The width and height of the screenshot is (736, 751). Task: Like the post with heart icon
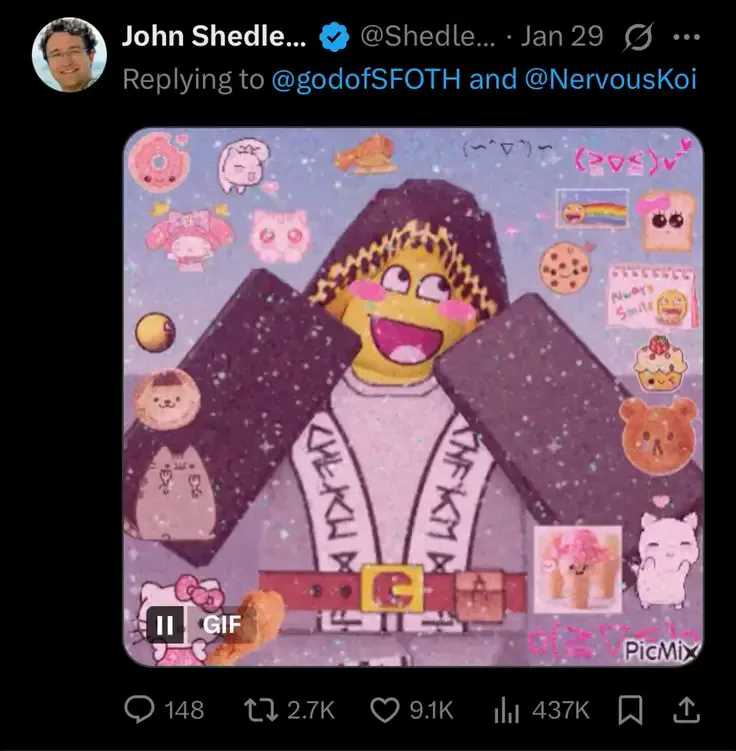click(385, 710)
